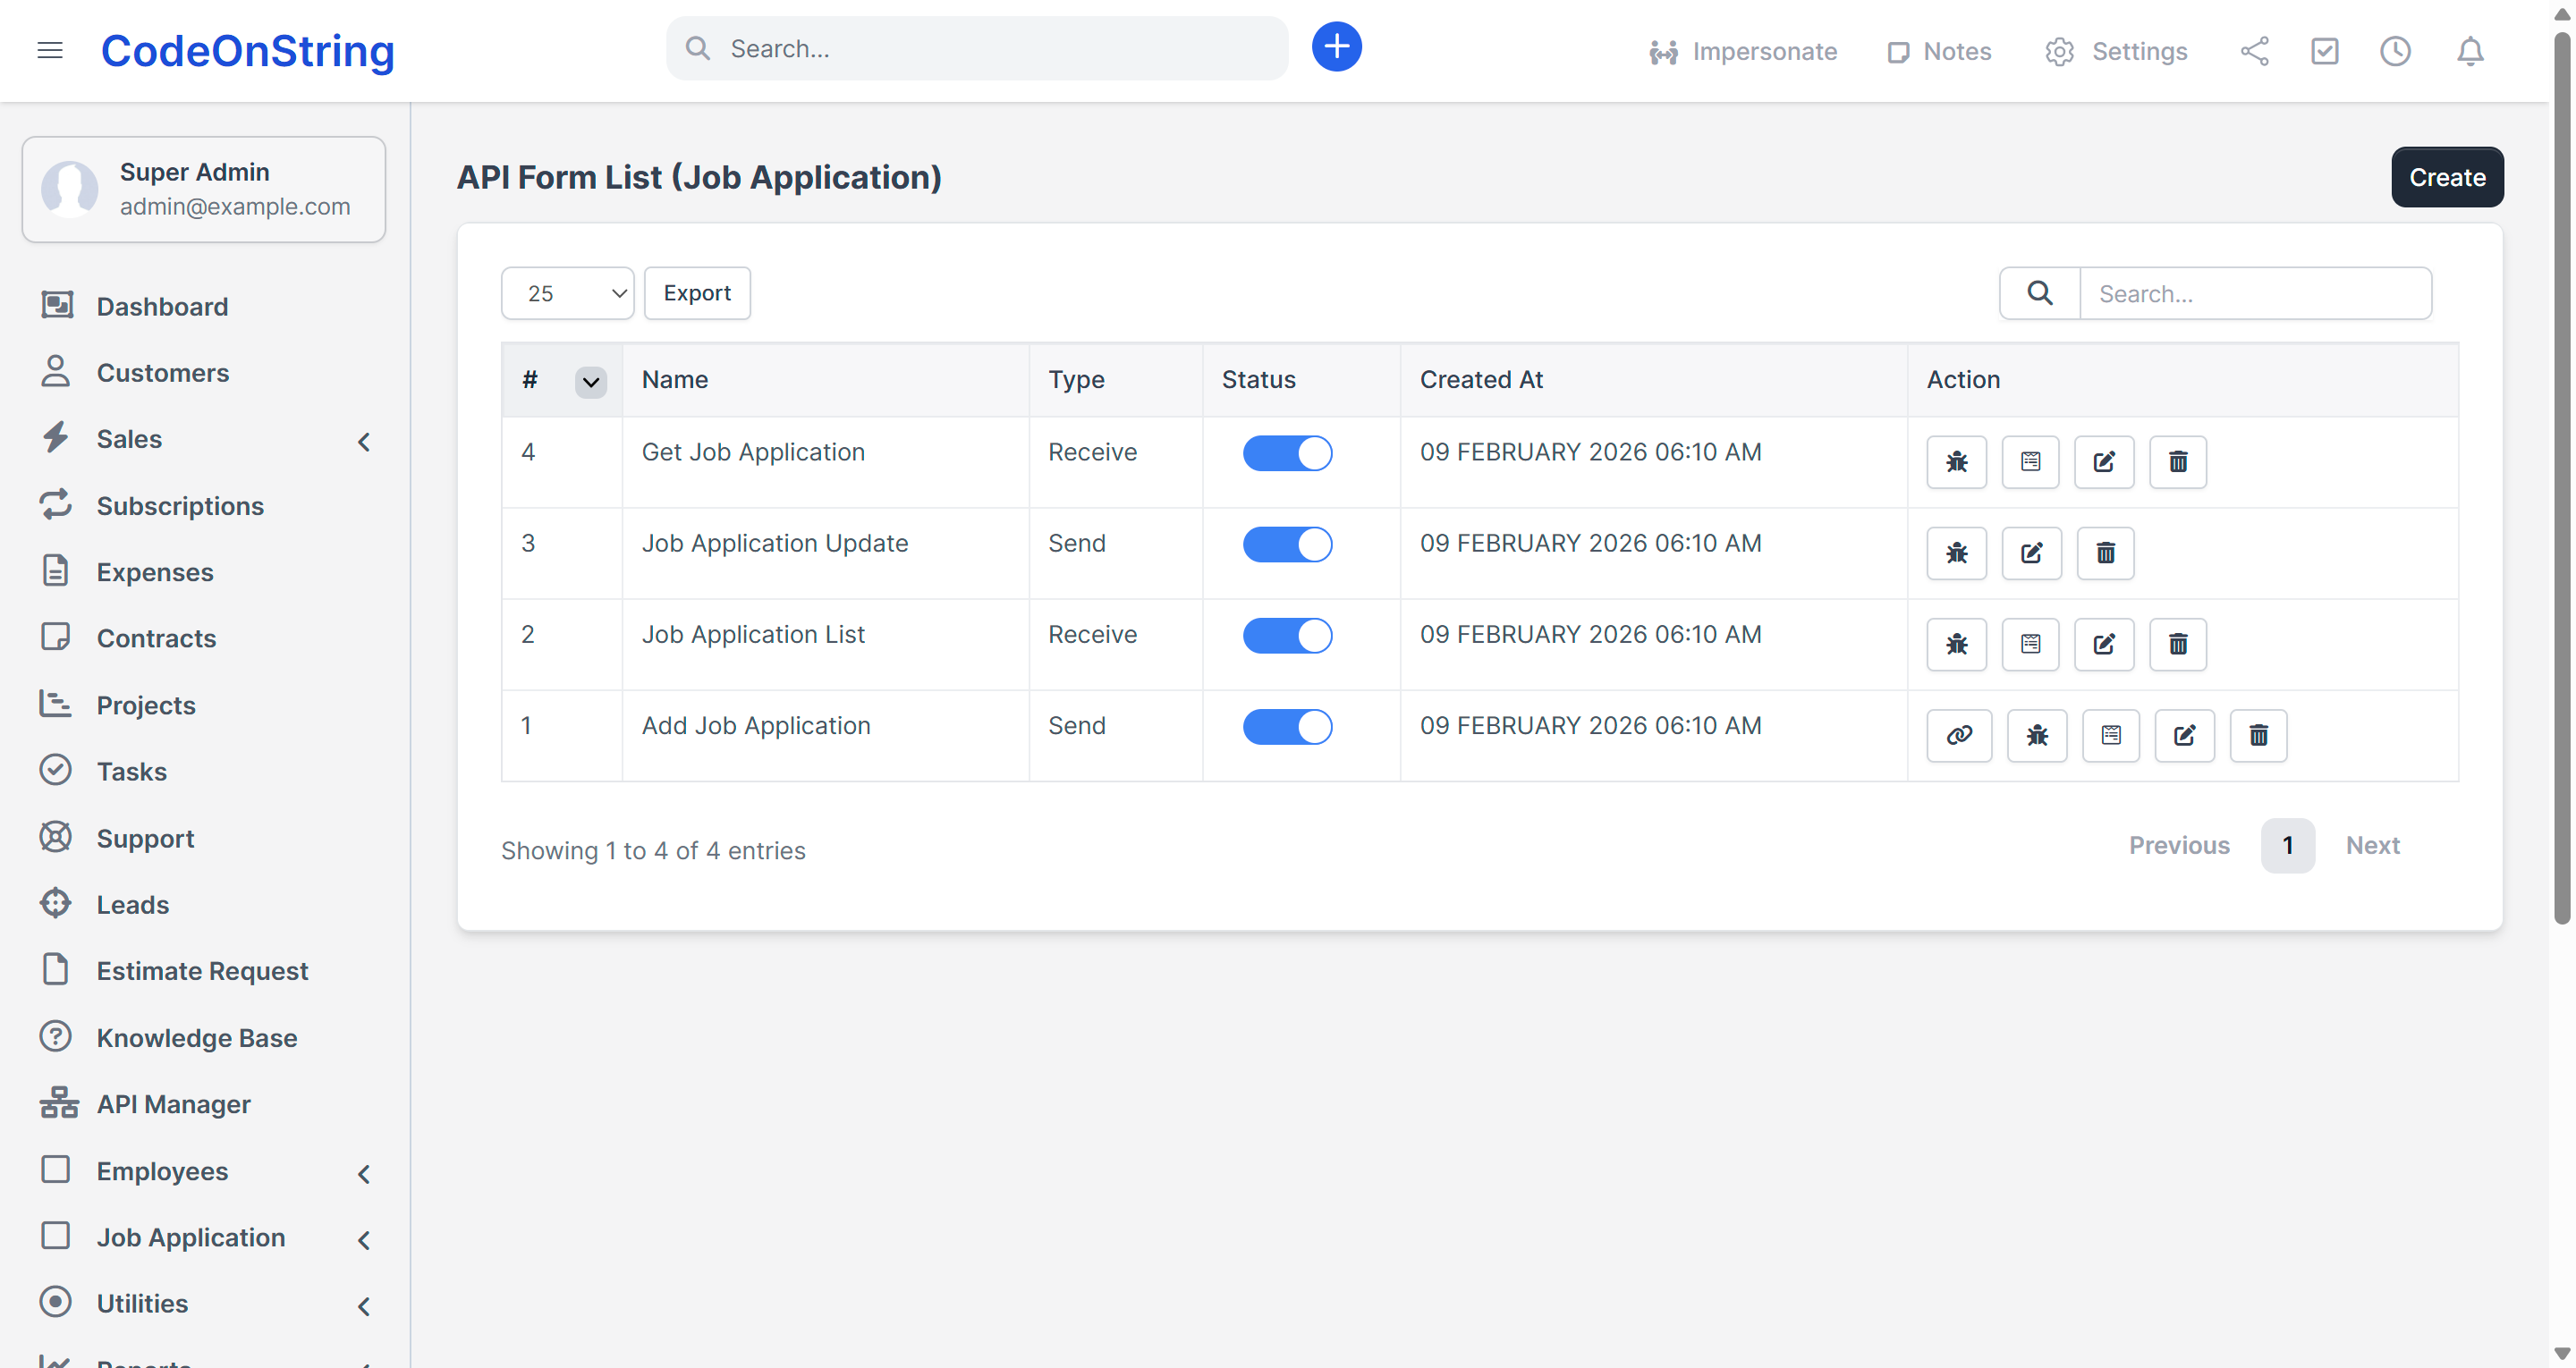Edit the Add Job Application row
2576x1368 pixels.
click(2184, 735)
